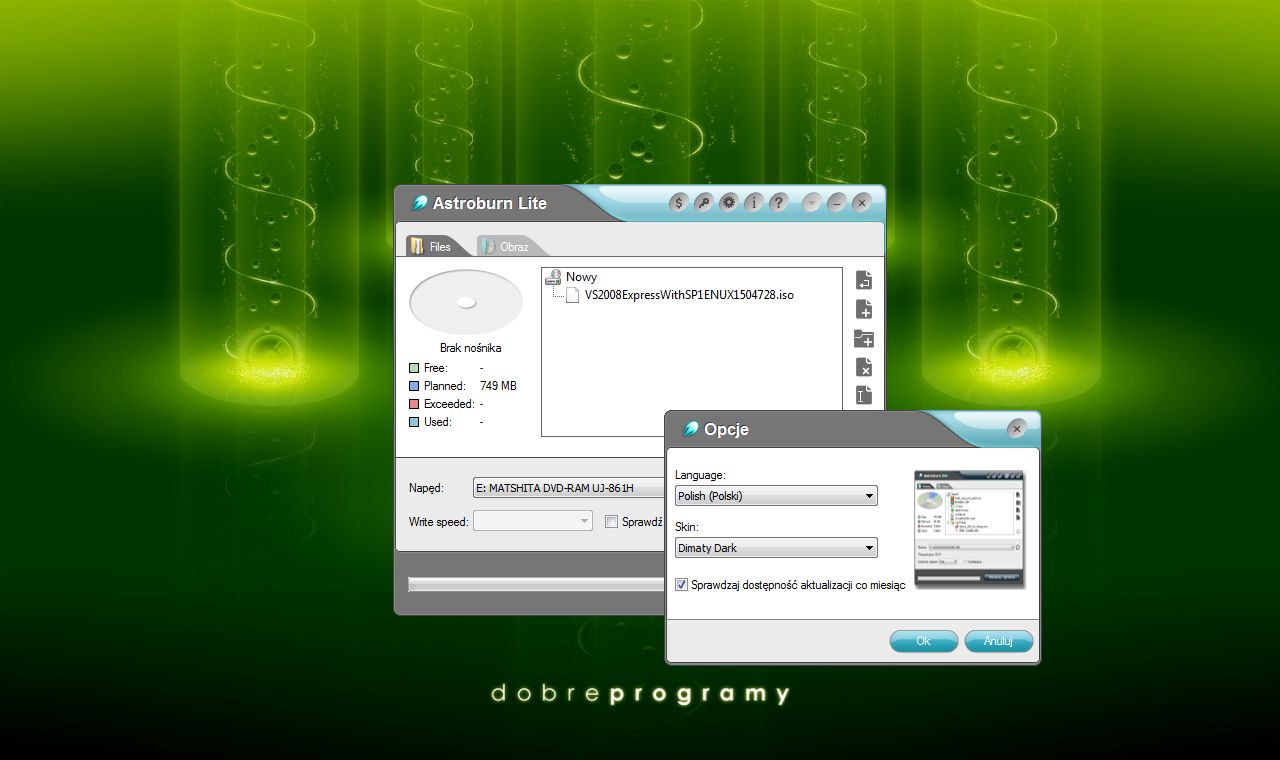1280x760 pixels.
Task: Select the Nowy root node label
Action: click(x=581, y=277)
